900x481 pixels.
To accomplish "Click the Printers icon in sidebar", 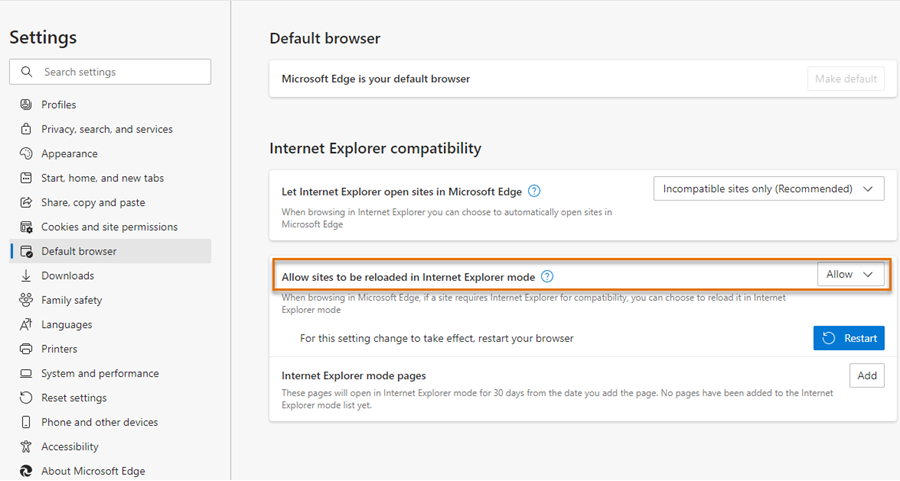I will [x=27, y=349].
